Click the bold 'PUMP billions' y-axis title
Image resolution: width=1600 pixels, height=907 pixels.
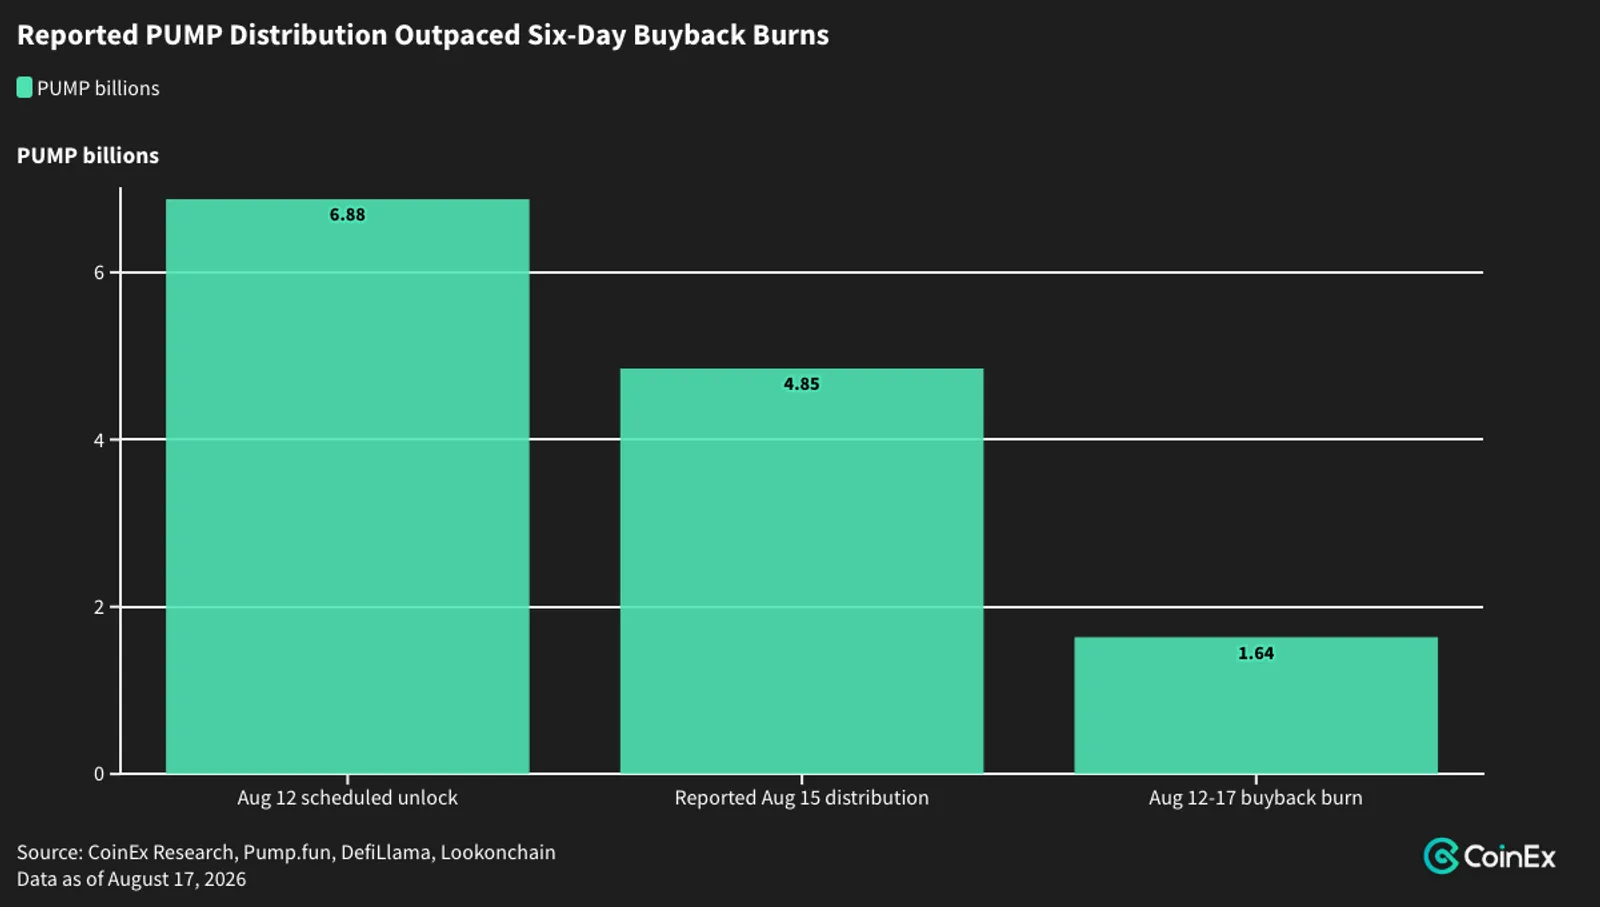pos(88,156)
